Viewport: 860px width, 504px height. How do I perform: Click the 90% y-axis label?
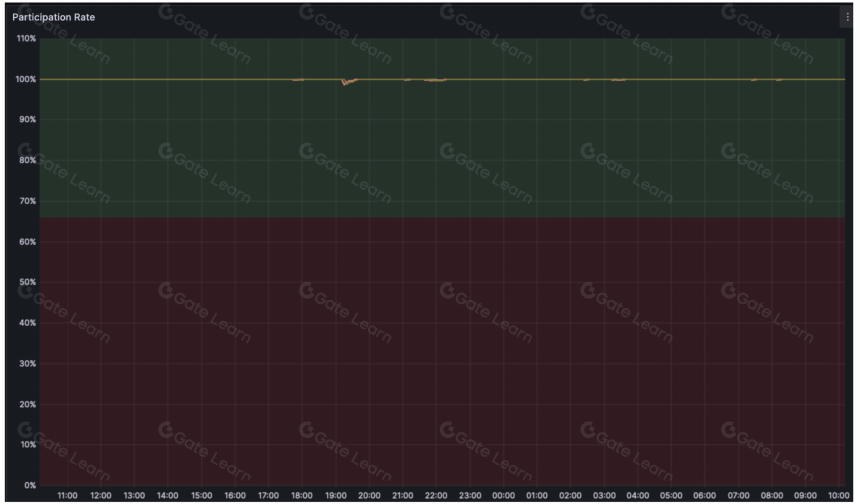[28, 119]
